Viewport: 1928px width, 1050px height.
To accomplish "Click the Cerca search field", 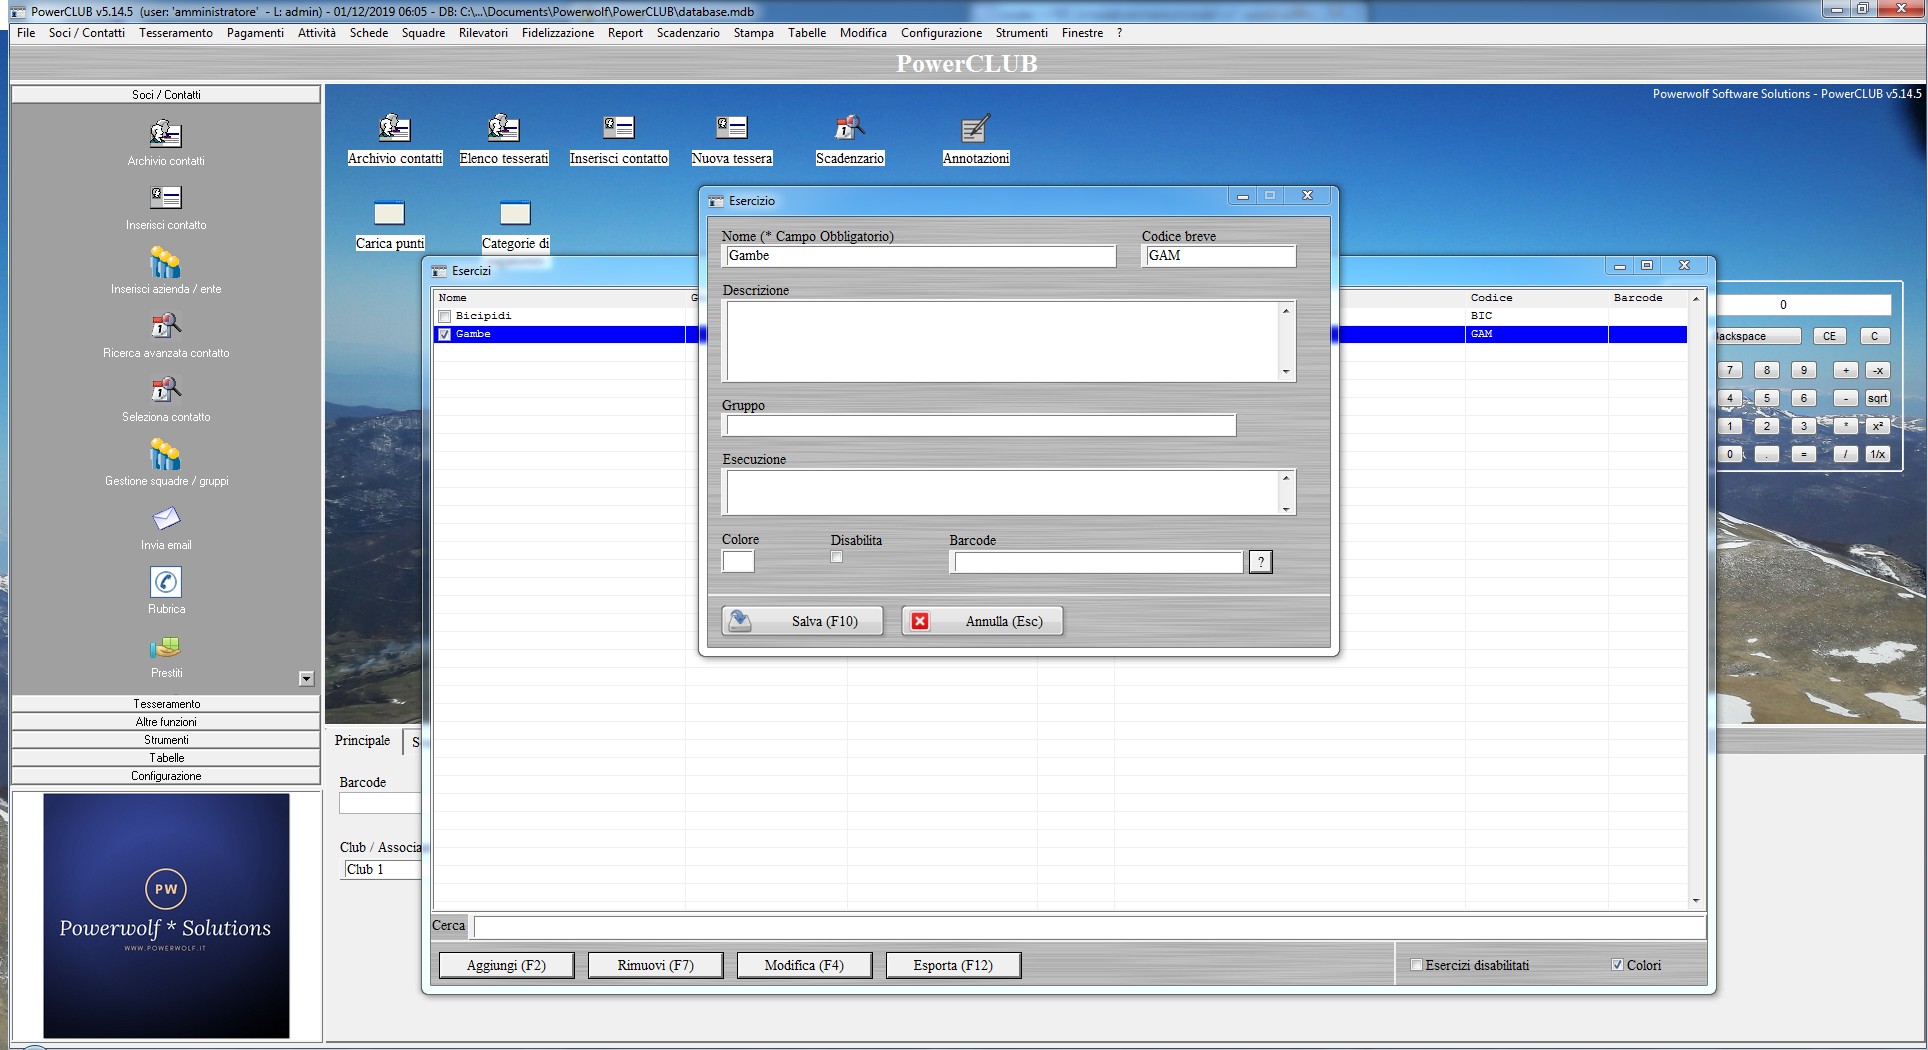I will [x=1089, y=927].
